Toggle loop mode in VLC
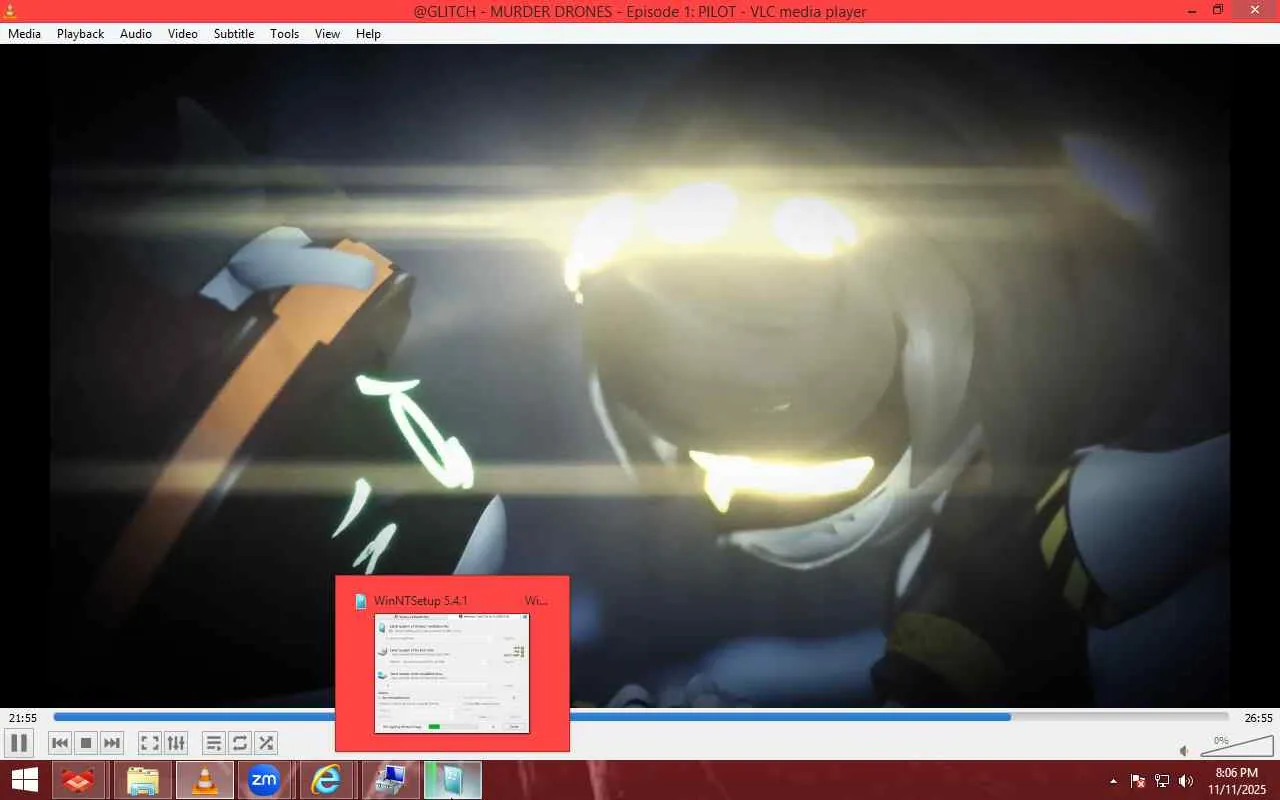 pyautogui.click(x=240, y=743)
